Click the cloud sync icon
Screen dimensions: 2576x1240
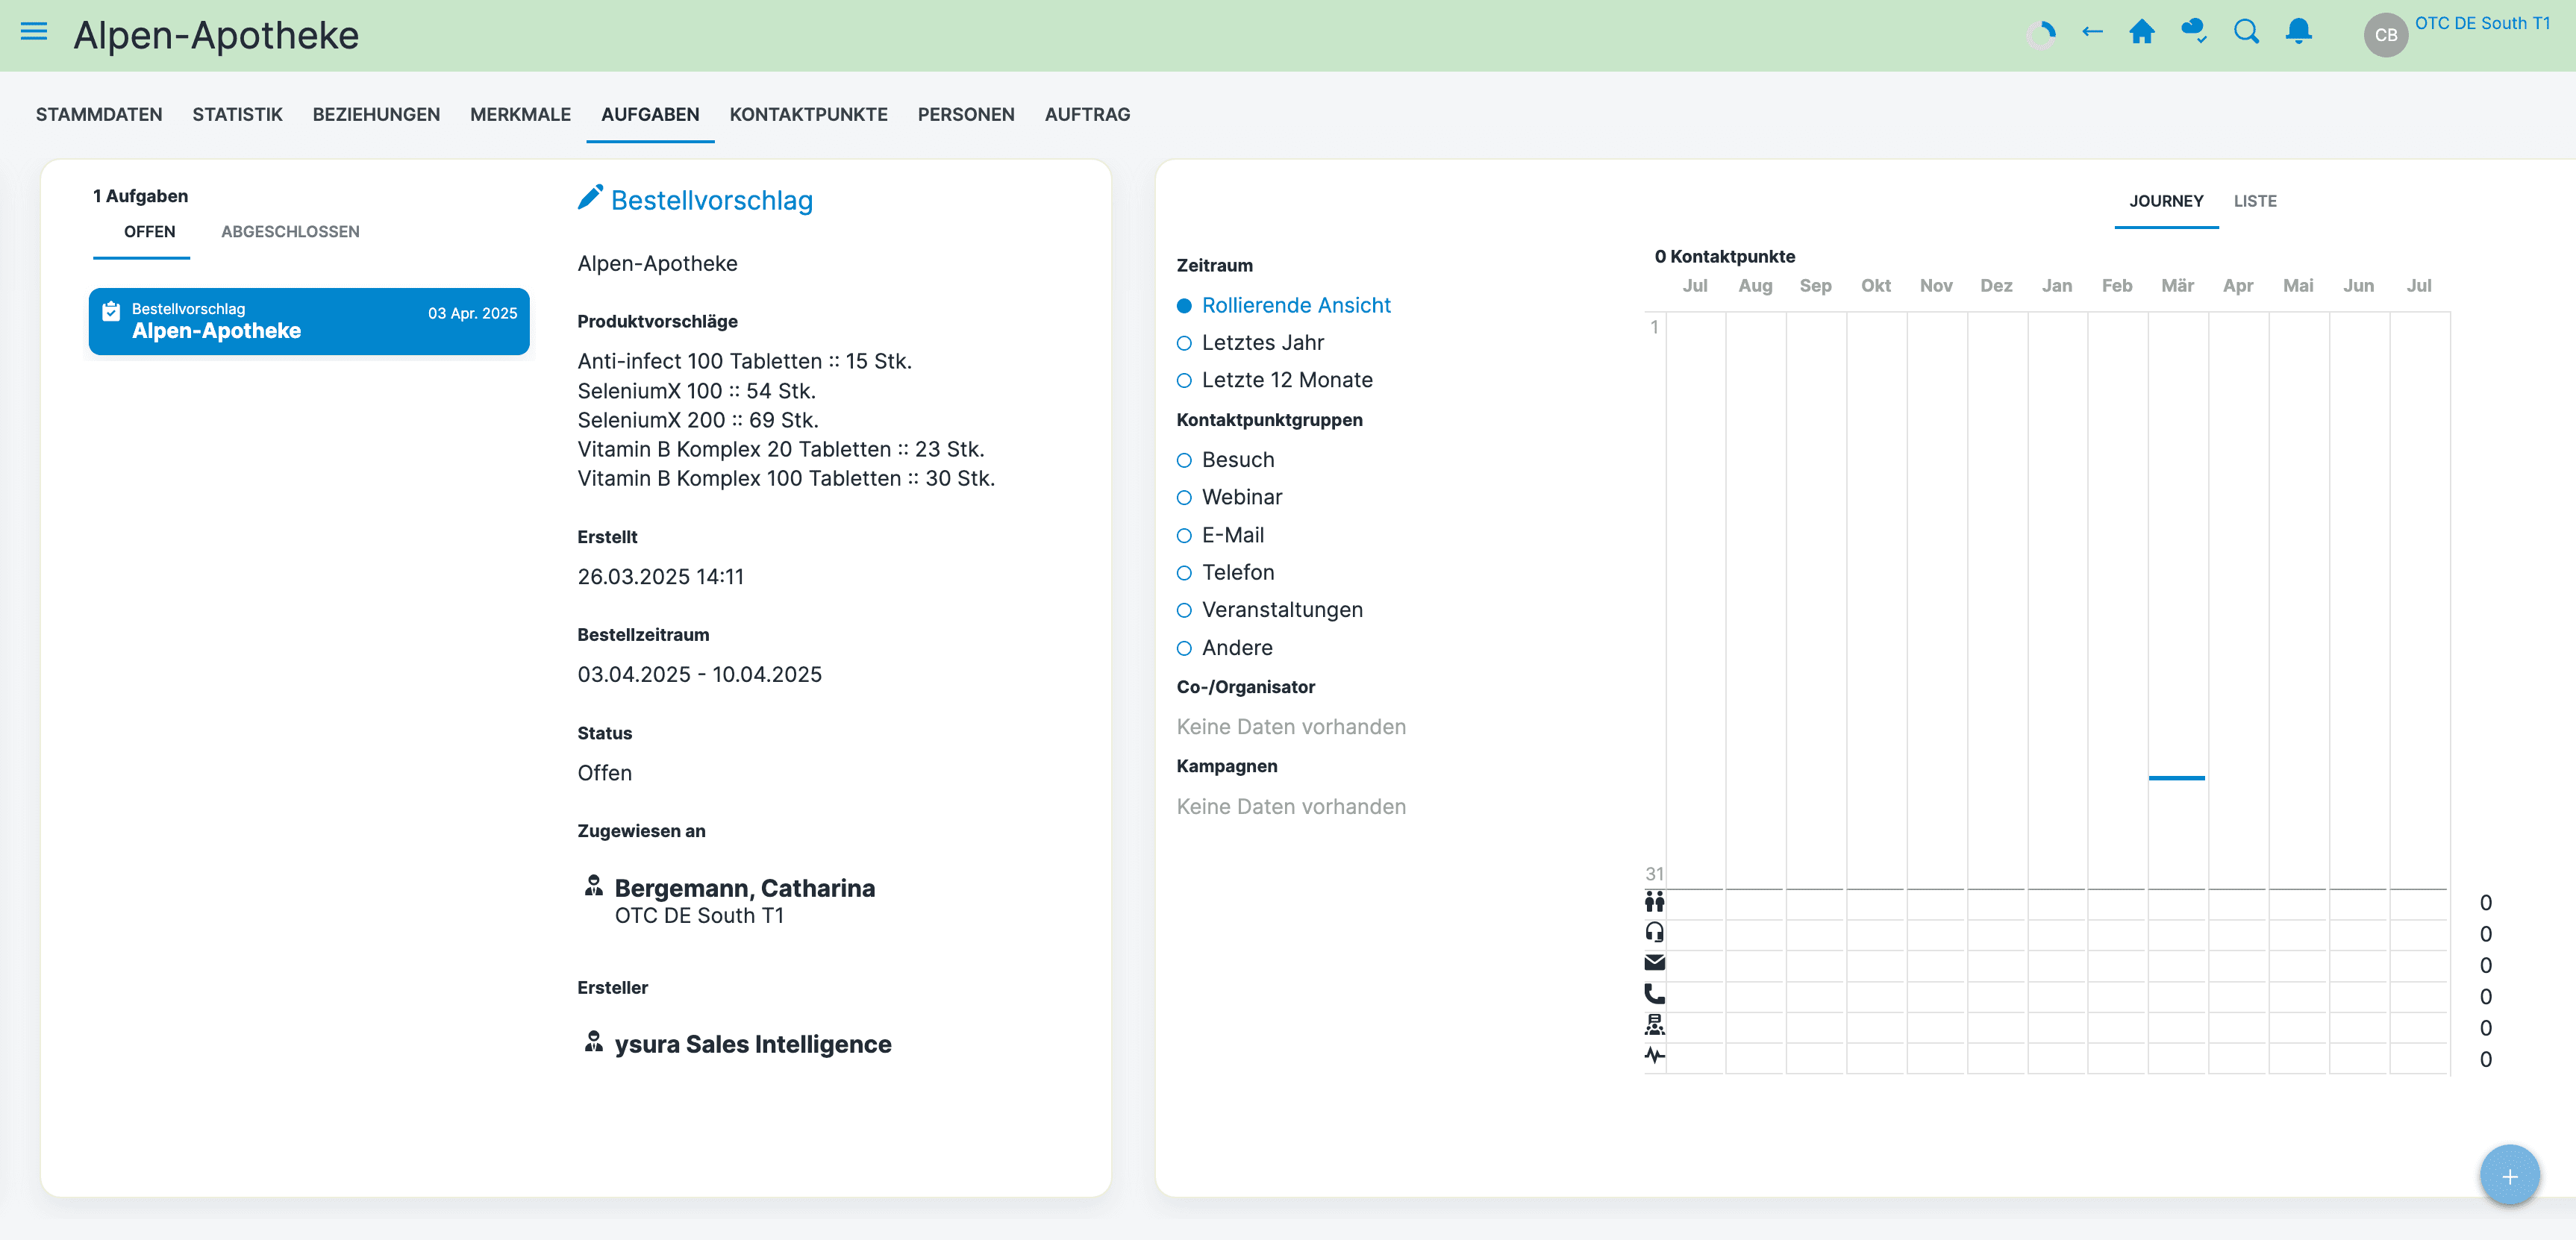click(2194, 32)
